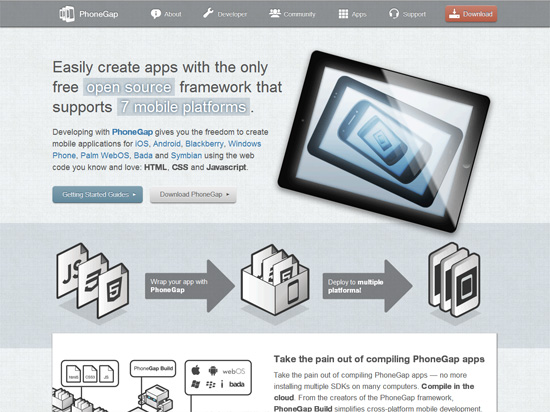The height and width of the screenshot is (412, 550).
Task: Click the stacked mobile devices illustration
Action: point(454,279)
